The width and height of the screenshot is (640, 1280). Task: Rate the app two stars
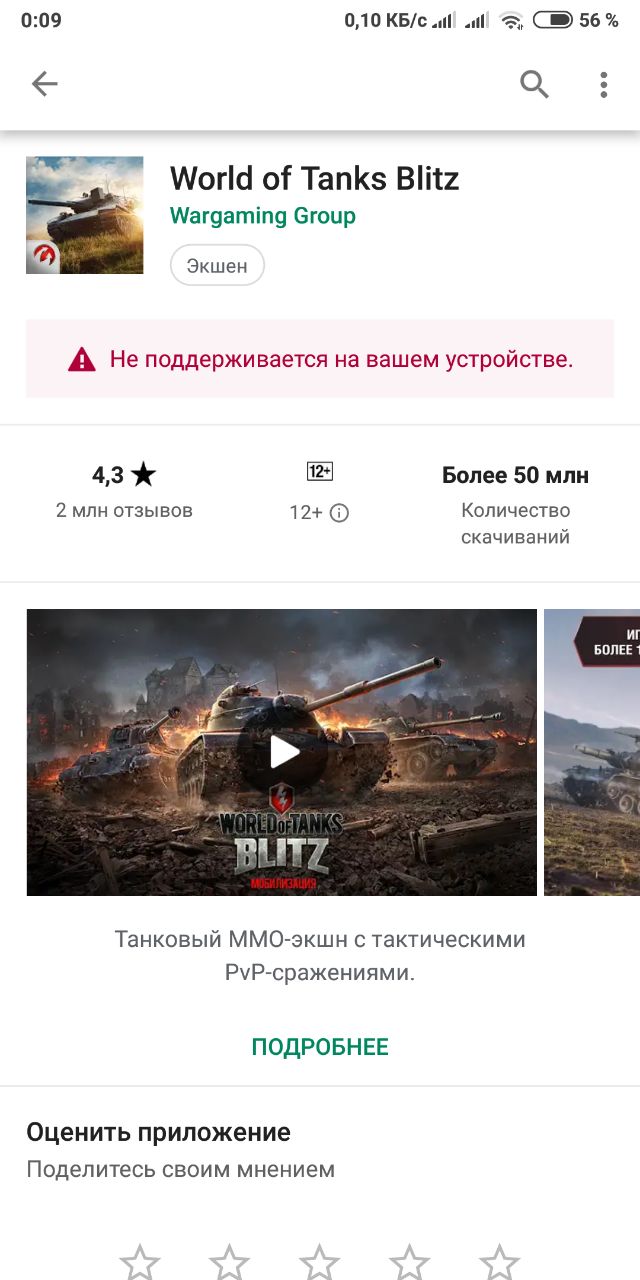(x=229, y=1262)
